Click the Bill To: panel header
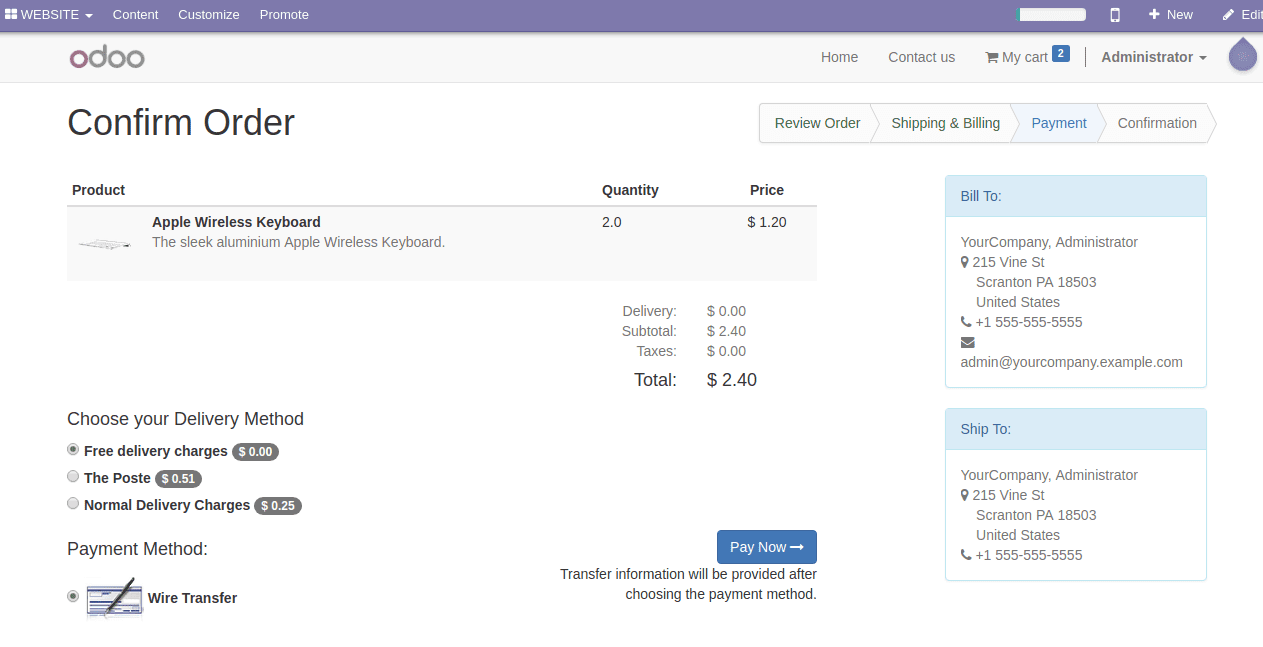The image size is (1263, 647). (x=1076, y=196)
